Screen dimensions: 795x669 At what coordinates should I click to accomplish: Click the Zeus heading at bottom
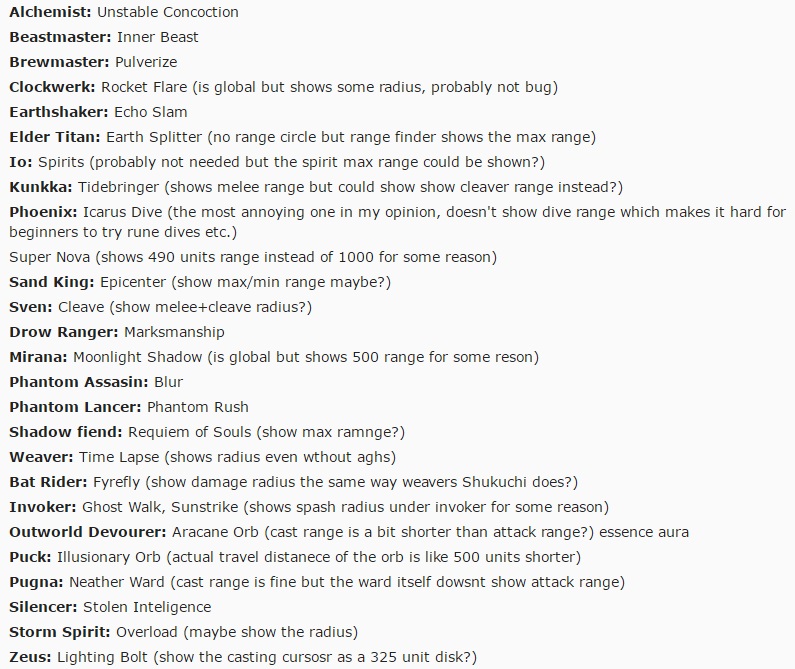click(x=30, y=657)
